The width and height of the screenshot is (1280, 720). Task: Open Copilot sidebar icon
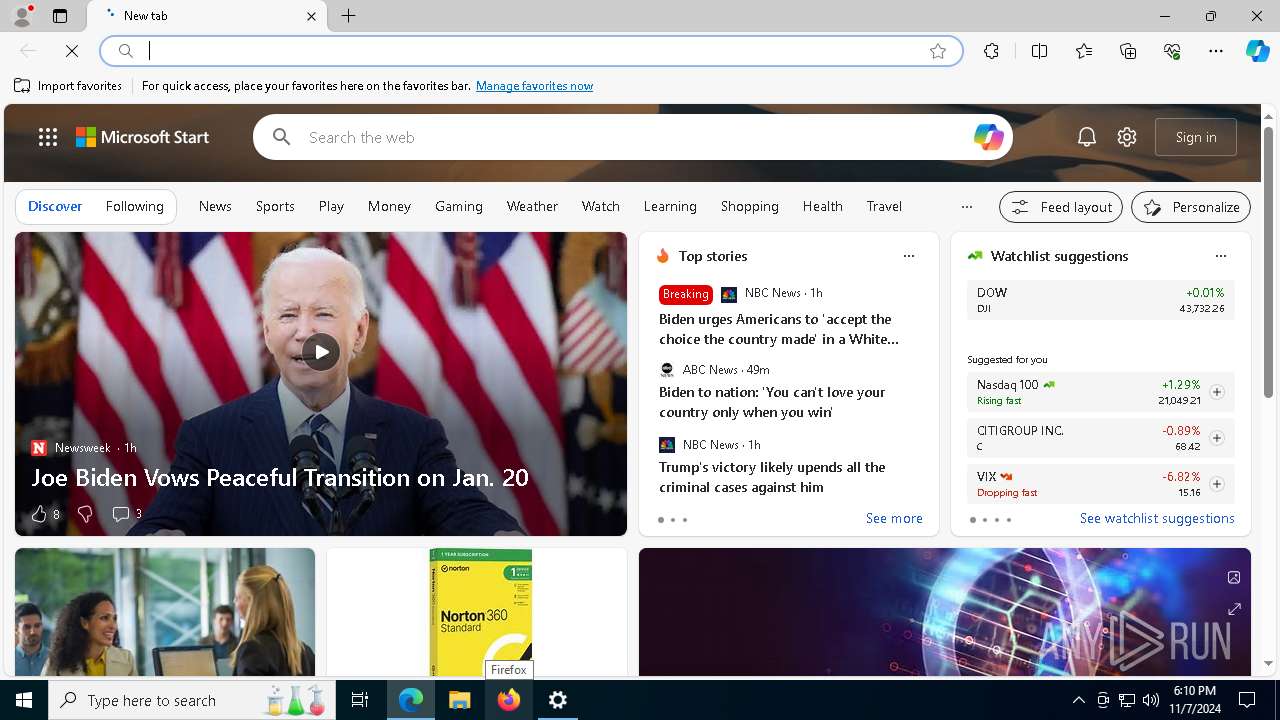1257,51
